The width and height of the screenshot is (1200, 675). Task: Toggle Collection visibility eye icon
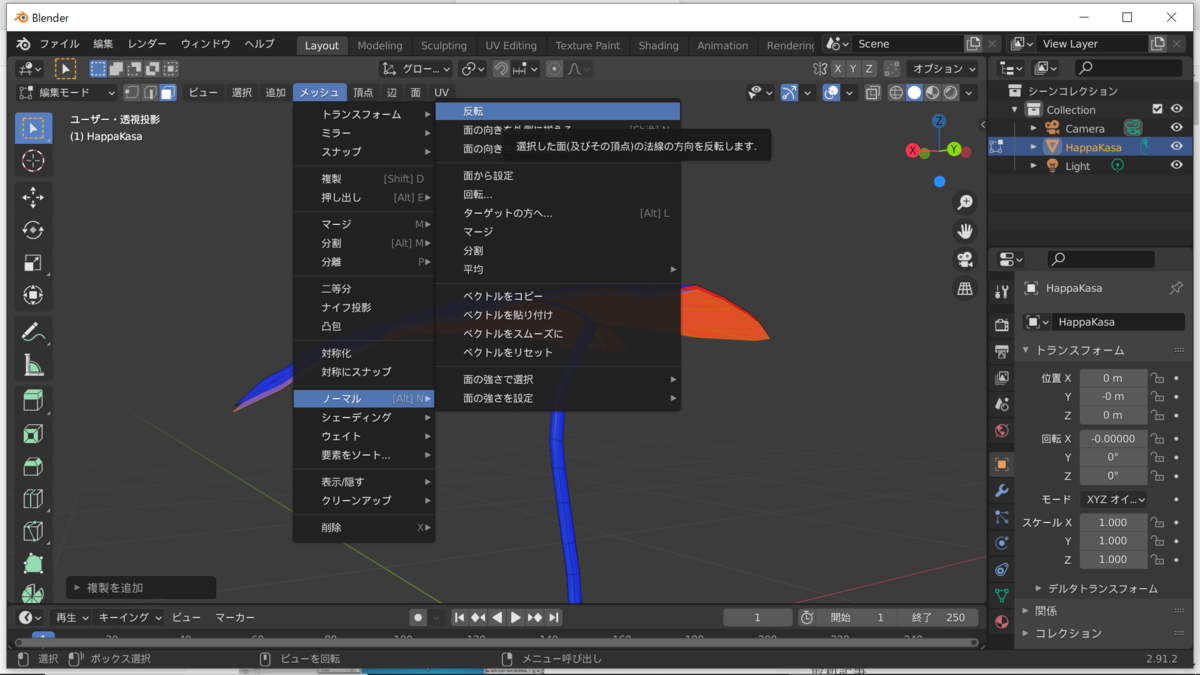(1177, 110)
